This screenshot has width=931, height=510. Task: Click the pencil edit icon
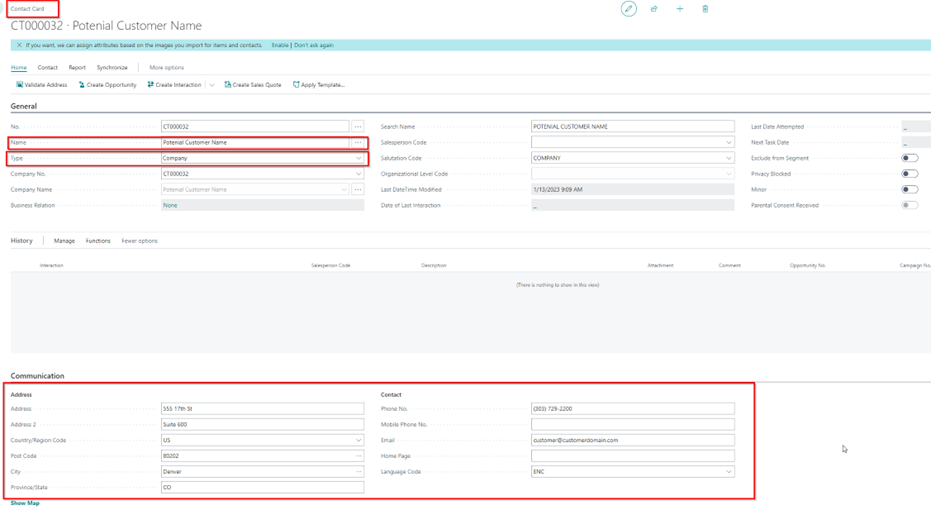point(628,9)
